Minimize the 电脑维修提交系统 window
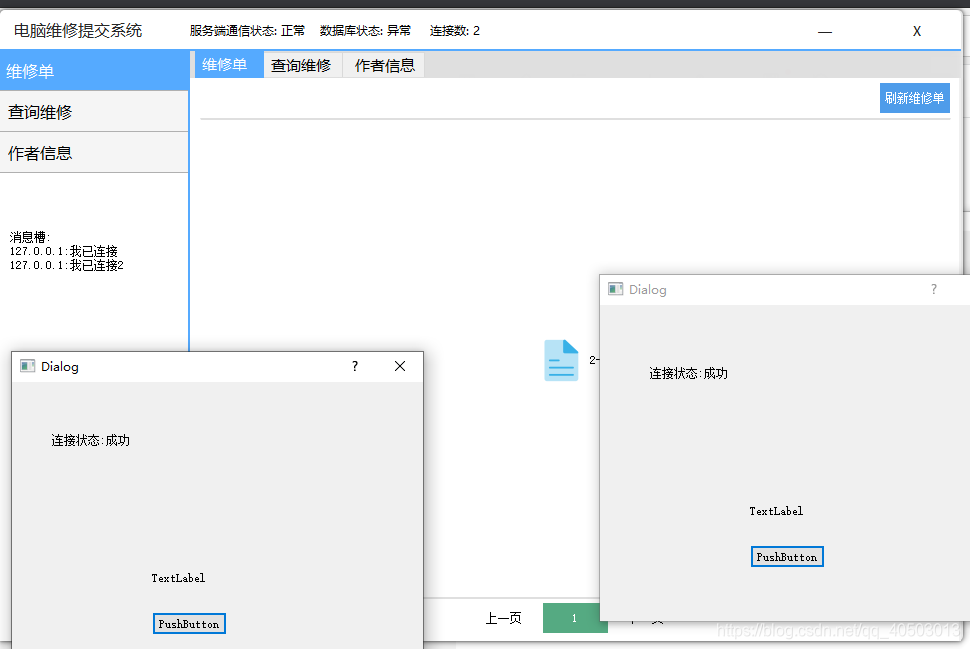 pyautogui.click(x=825, y=32)
